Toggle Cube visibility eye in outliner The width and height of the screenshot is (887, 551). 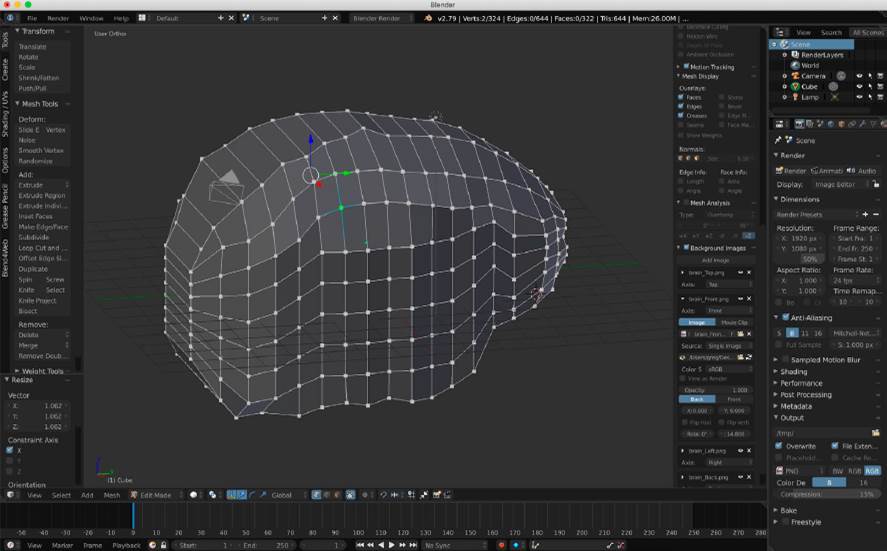click(858, 87)
